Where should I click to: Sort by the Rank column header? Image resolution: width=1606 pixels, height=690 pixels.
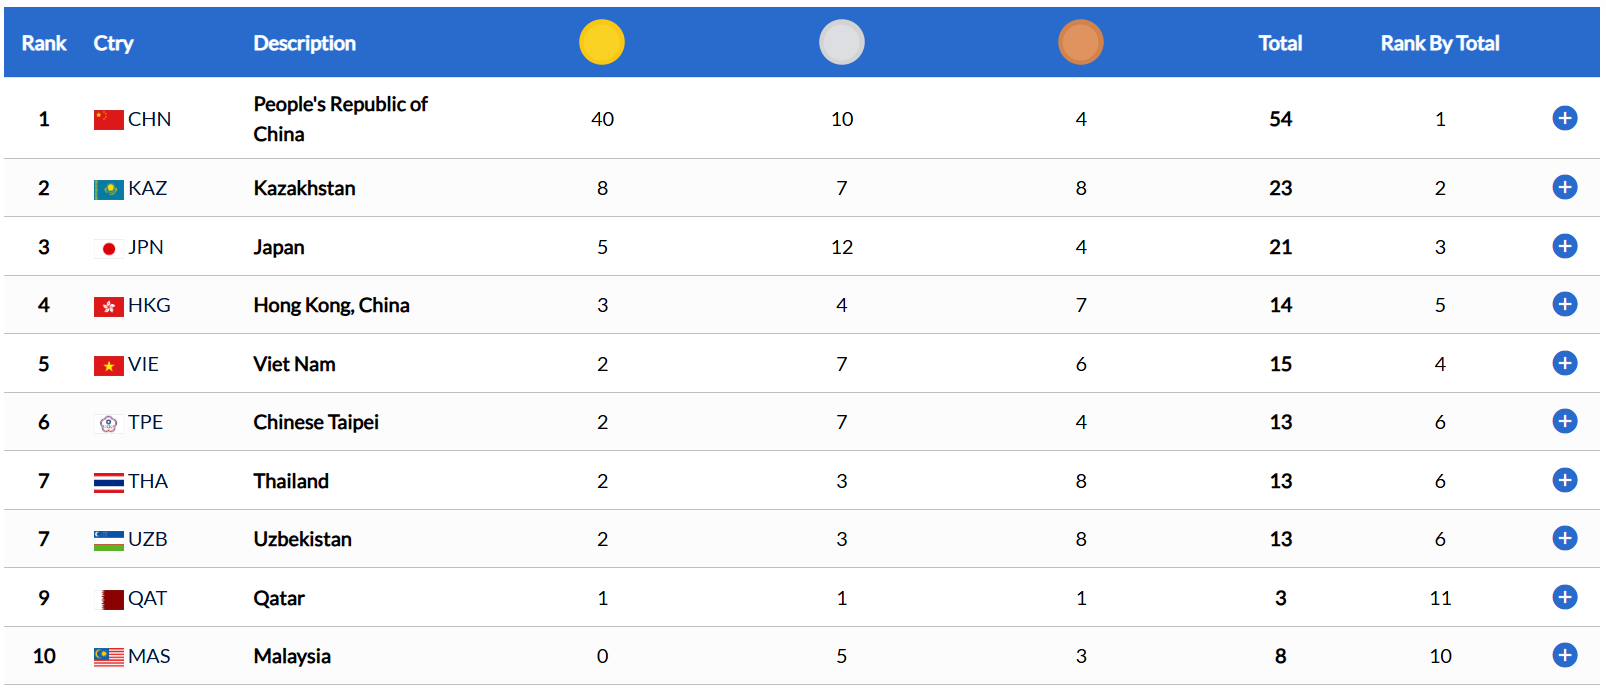tap(44, 43)
